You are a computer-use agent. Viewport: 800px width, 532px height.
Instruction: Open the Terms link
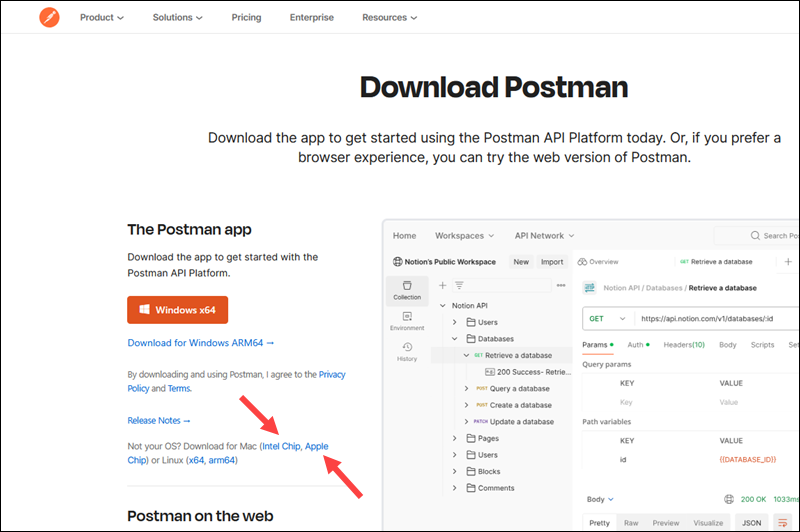(179, 388)
